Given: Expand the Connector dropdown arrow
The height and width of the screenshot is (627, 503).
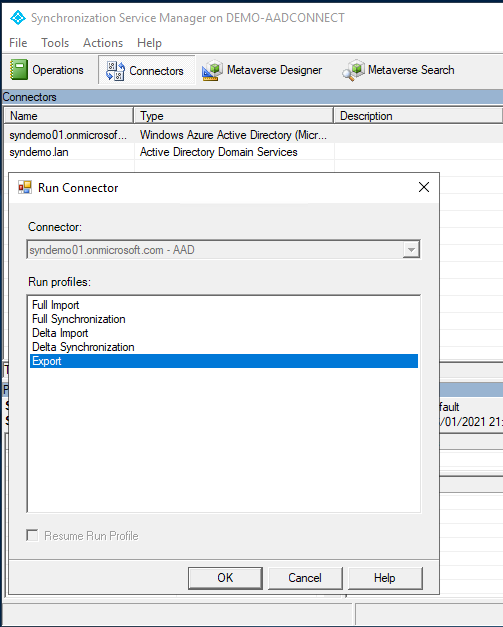Looking at the screenshot, I should pyautogui.click(x=411, y=250).
